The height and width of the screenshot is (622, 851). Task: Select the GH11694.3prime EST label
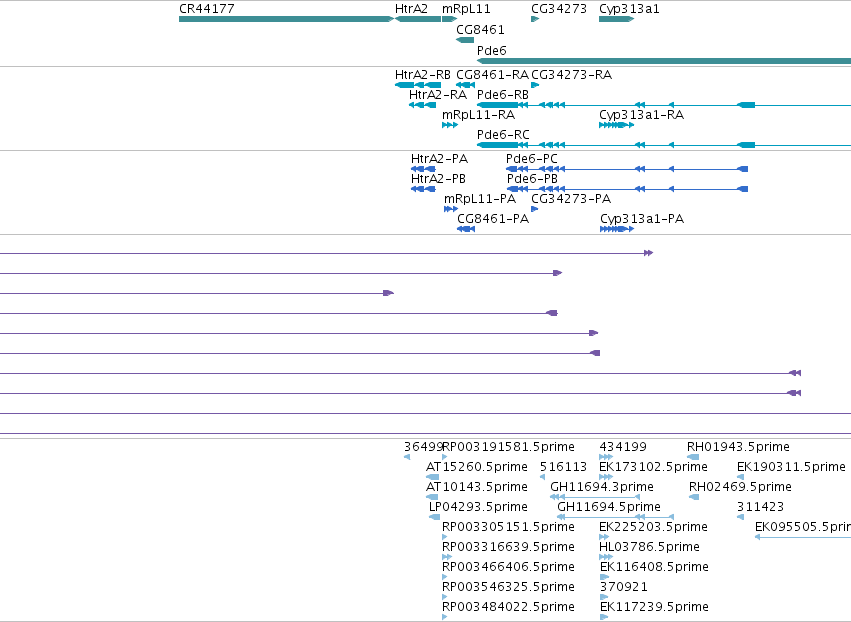(602, 487)
